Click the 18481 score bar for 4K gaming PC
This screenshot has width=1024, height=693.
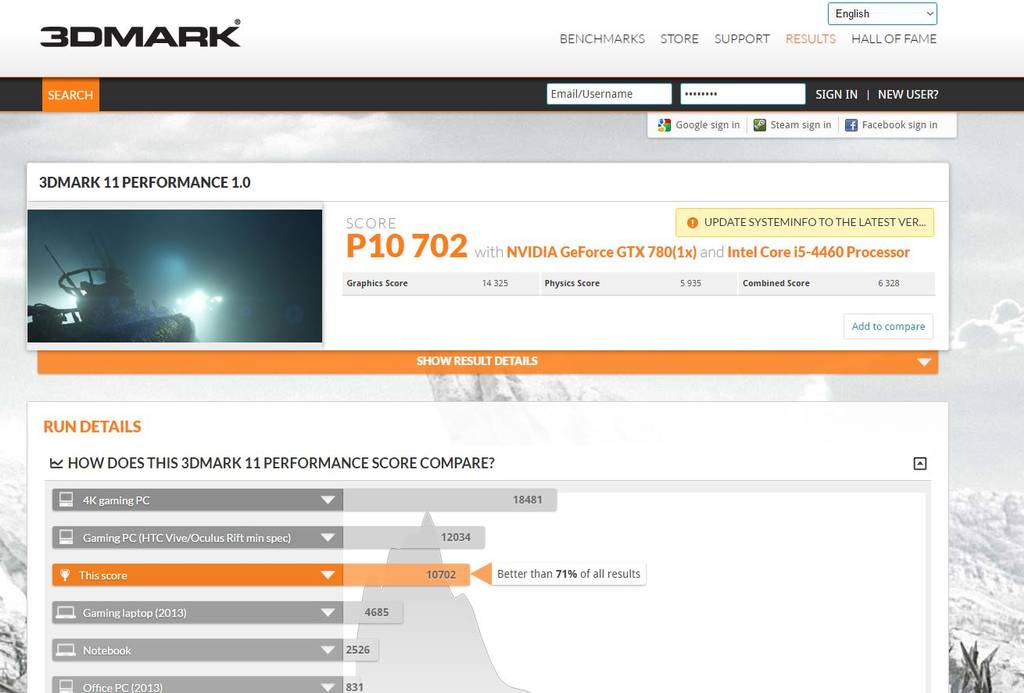pos(449,500)
